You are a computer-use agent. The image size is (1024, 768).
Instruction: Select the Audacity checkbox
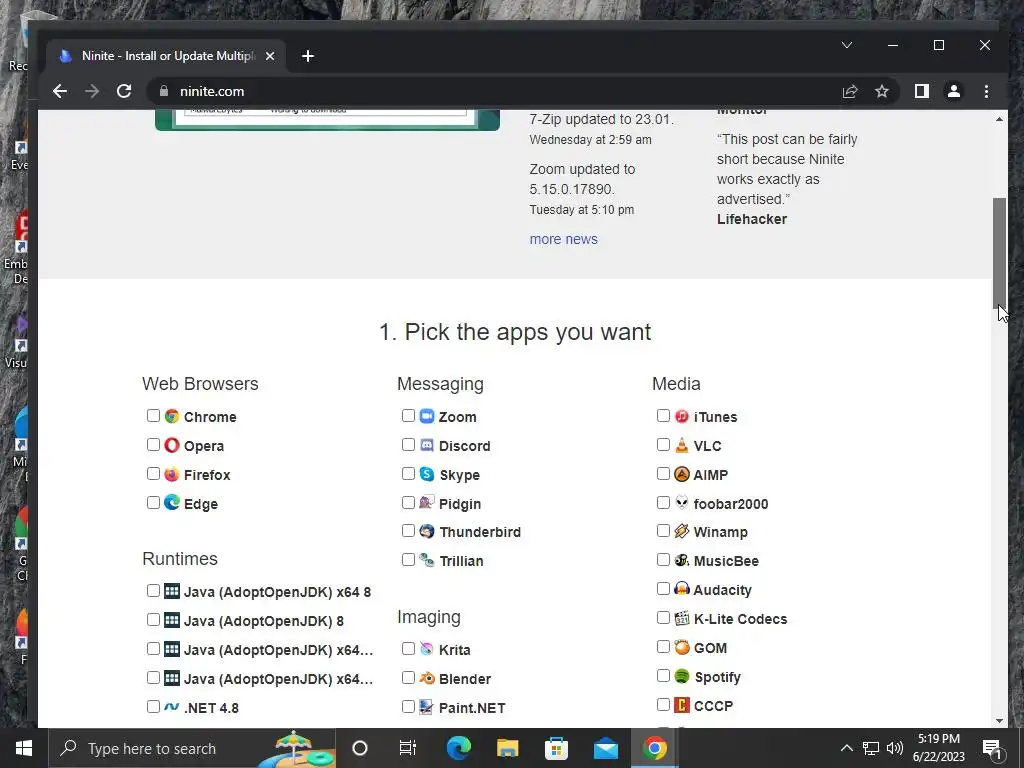(x=663, y=588)
